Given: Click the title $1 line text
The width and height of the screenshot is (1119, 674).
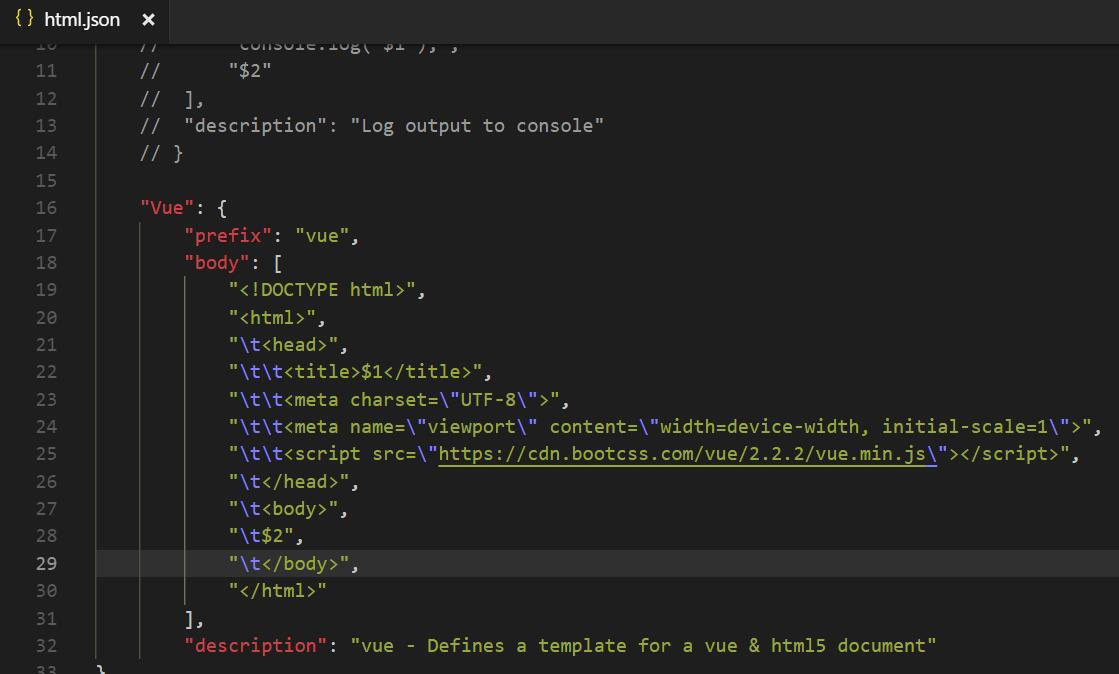Looking at the screenshot, I should (355, 372).
